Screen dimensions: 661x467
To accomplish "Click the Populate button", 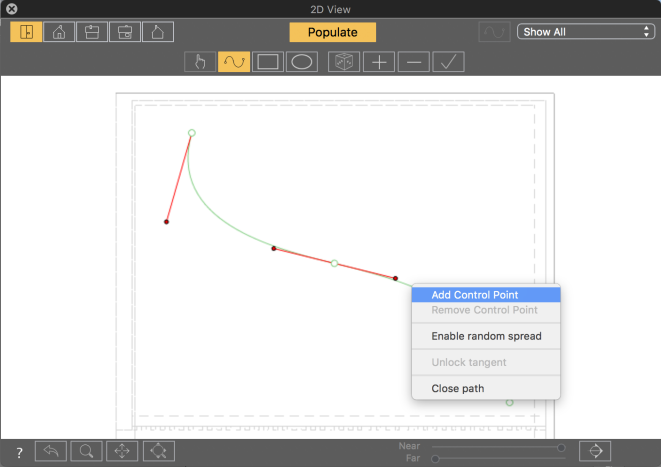I will (333, 32).
